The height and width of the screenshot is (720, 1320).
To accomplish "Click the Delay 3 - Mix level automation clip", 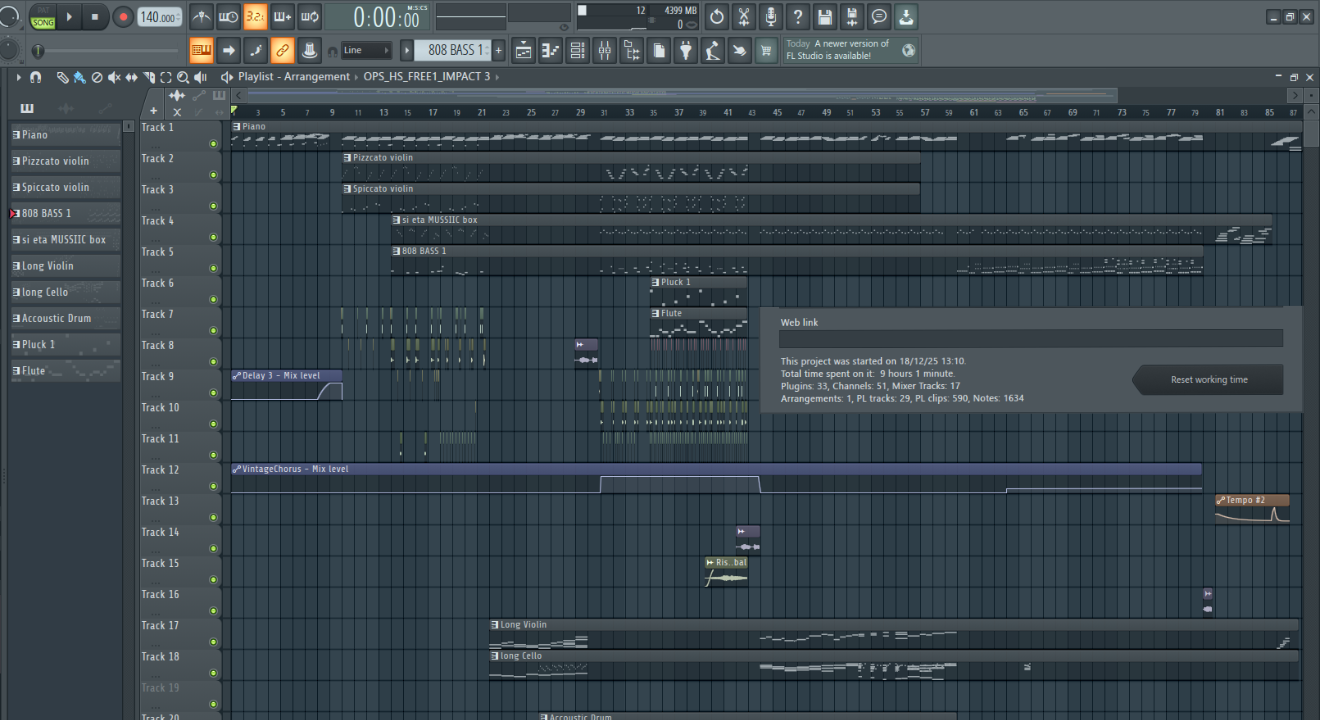I will pyautogui.click(x=287, y=385).
